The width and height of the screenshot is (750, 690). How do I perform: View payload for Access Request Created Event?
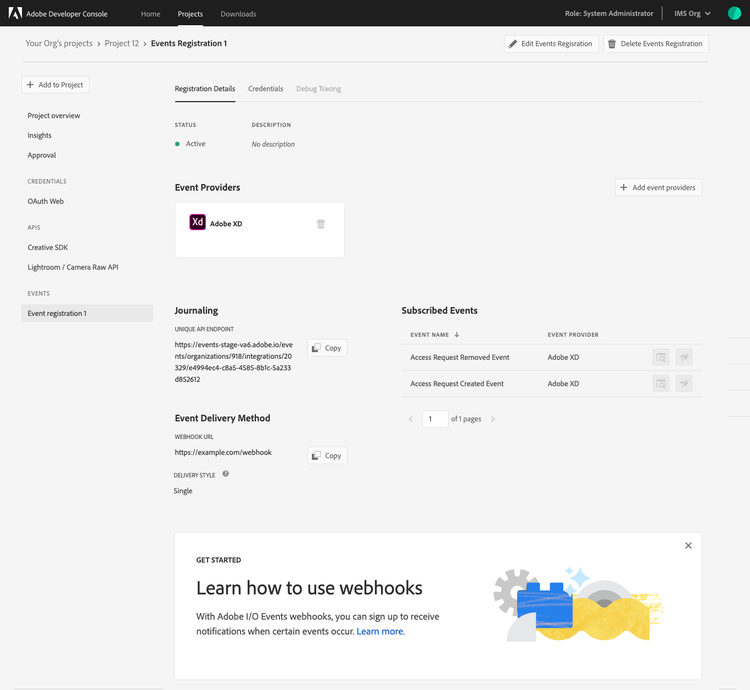coord(661,383)
